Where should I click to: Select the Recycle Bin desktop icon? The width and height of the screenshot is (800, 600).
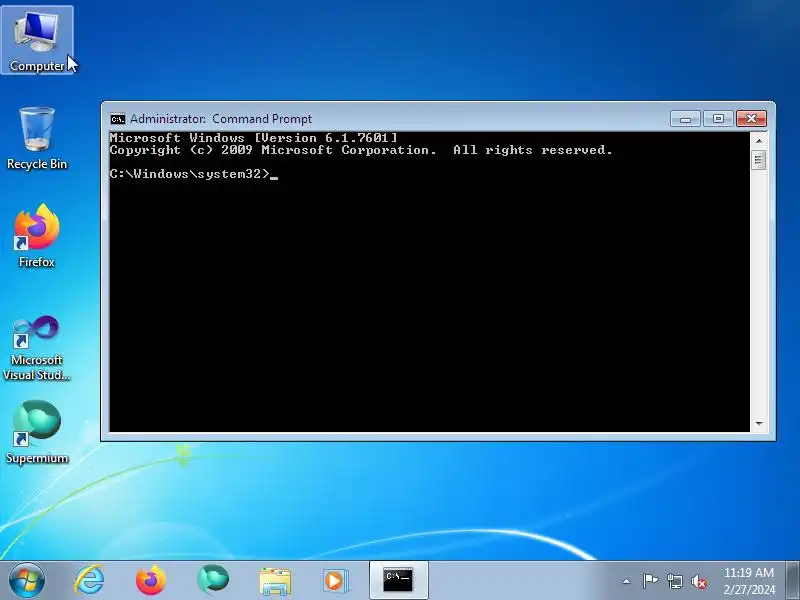37,138
